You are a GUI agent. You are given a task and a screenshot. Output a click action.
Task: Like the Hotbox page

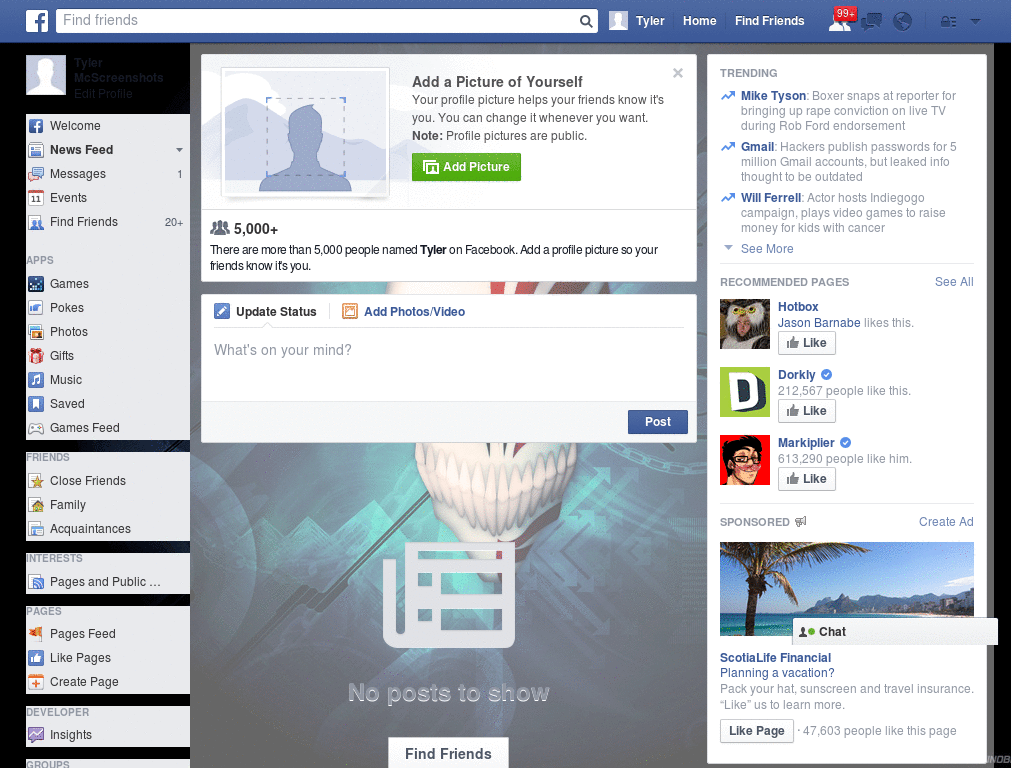pos(807,343)
